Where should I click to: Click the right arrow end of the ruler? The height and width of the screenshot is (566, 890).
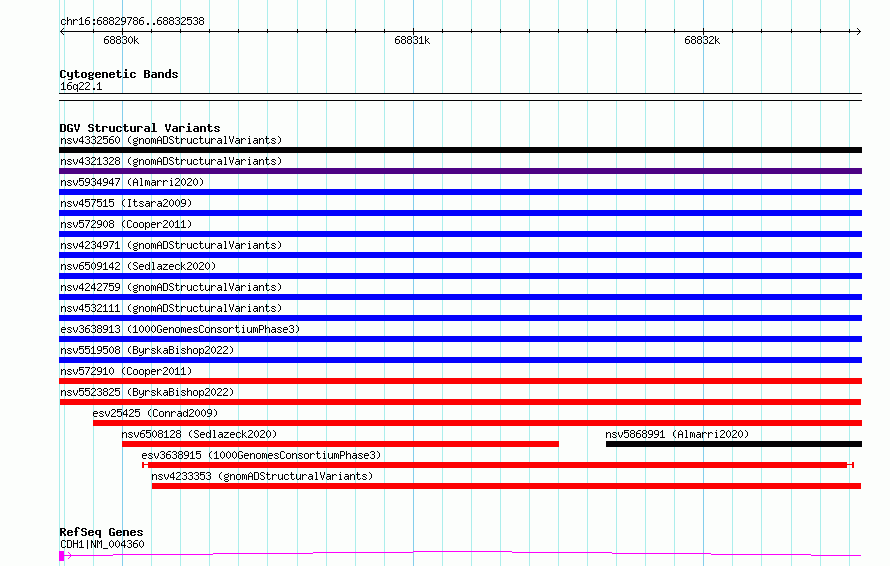[858, 32]
